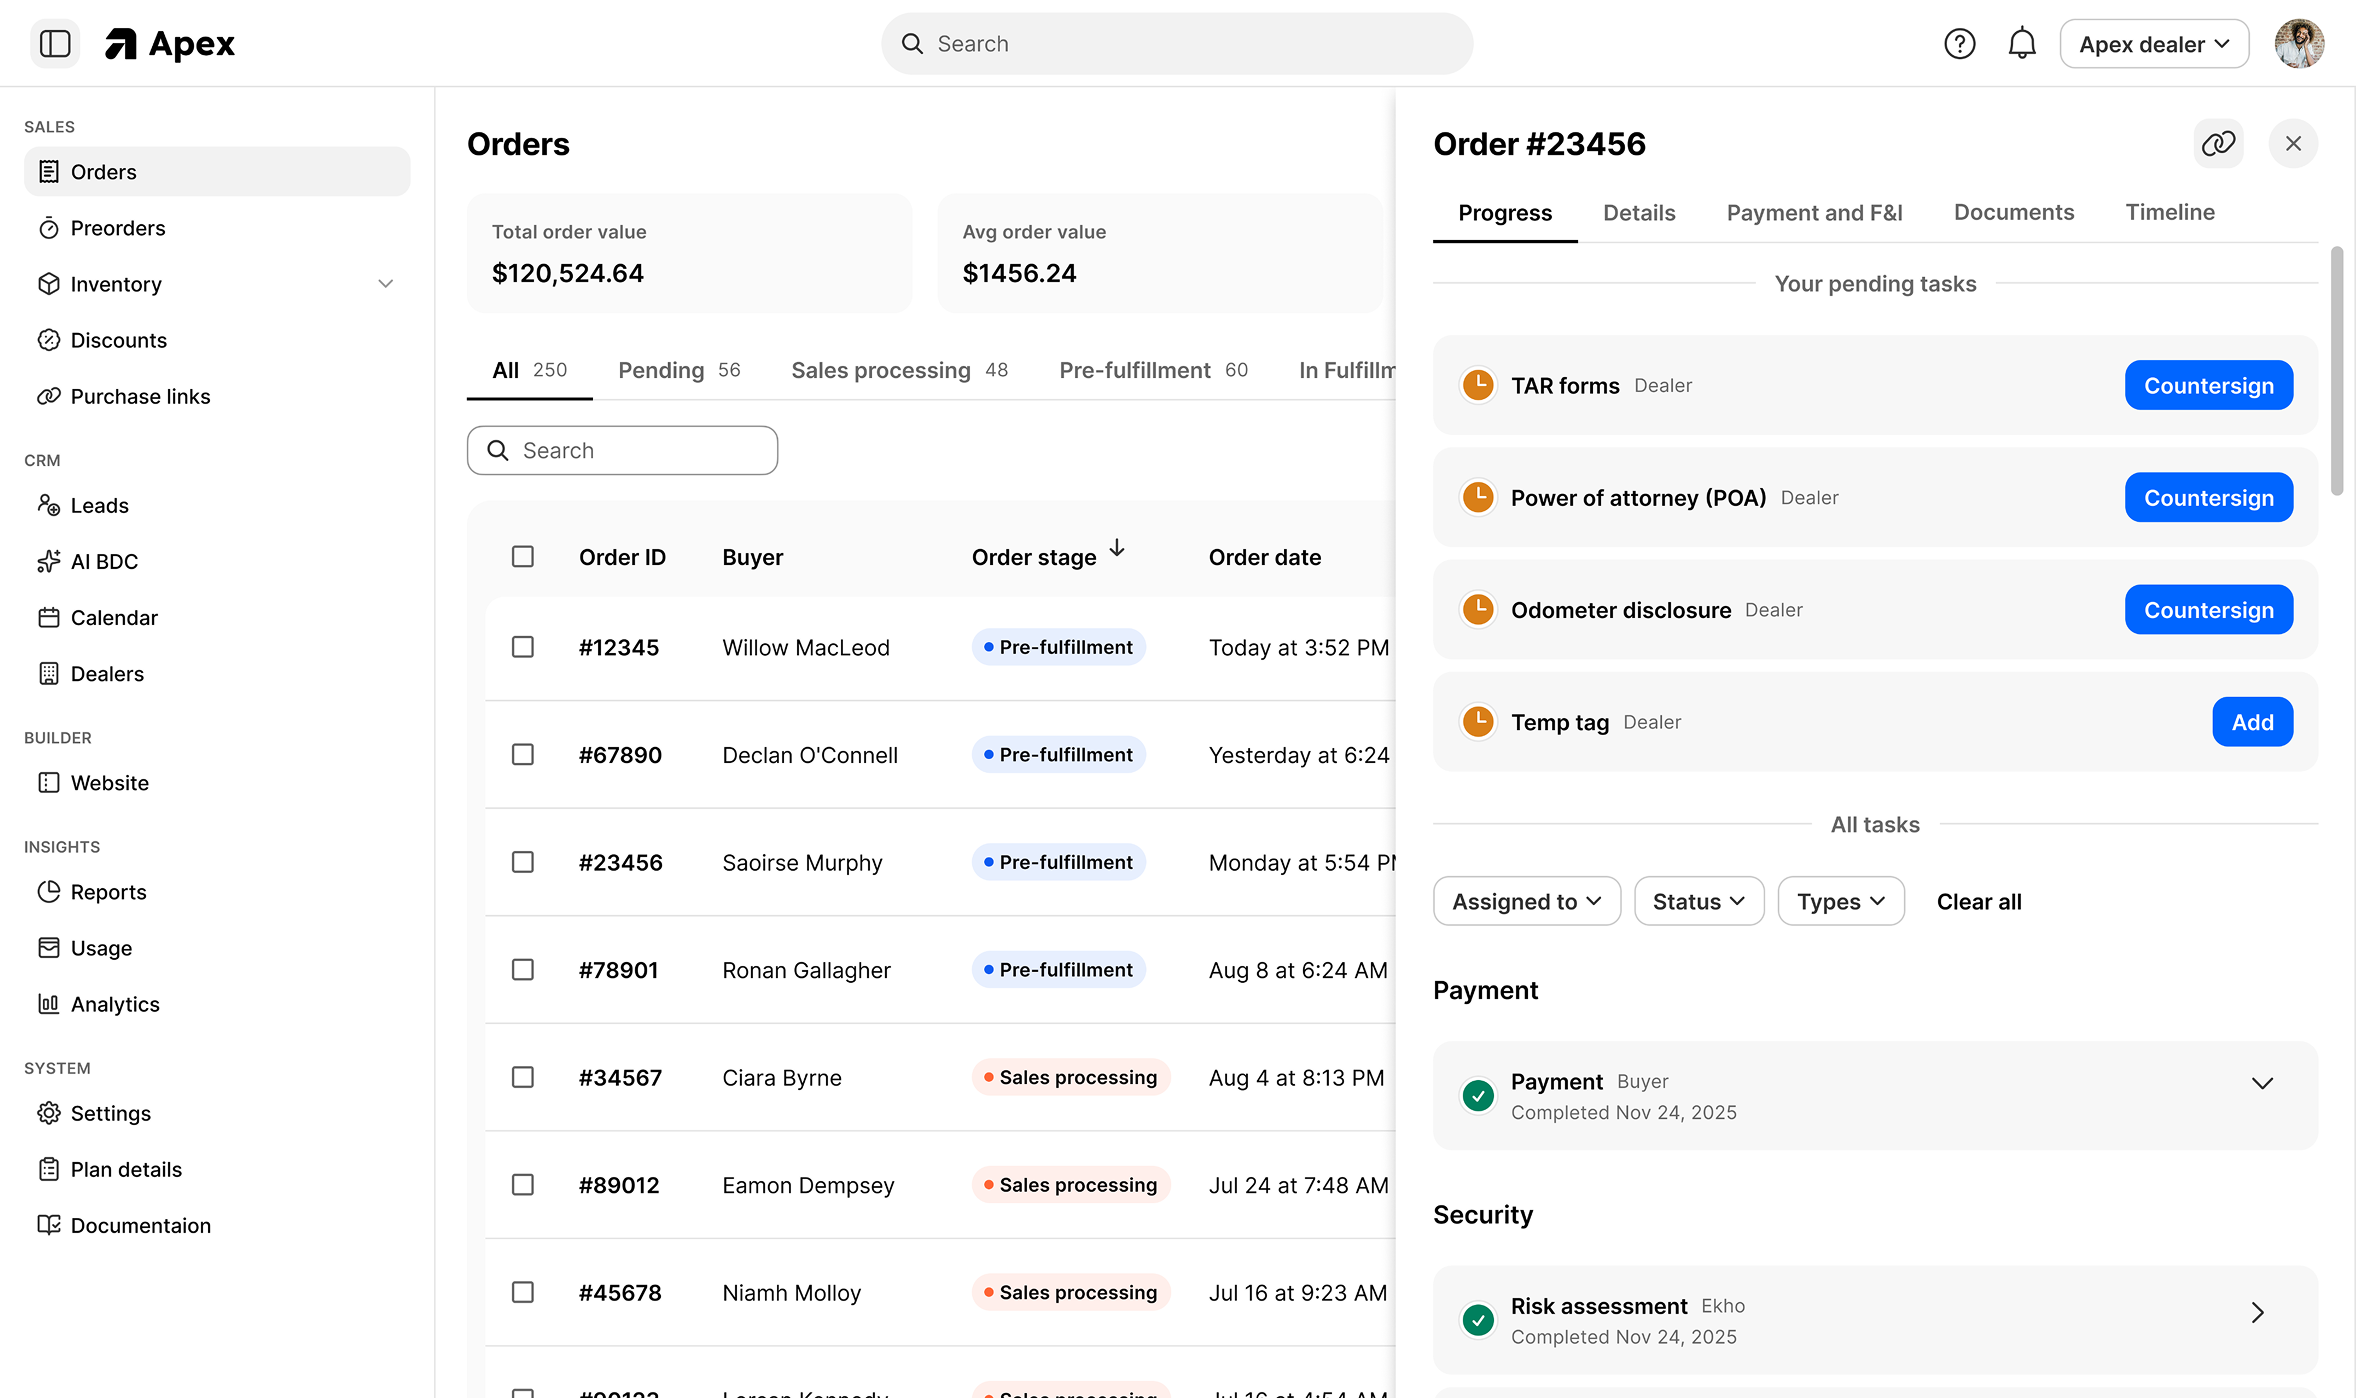Open the notification bell
This screenshot has height=1398, width=2356.
click(x=2022, y=43)
